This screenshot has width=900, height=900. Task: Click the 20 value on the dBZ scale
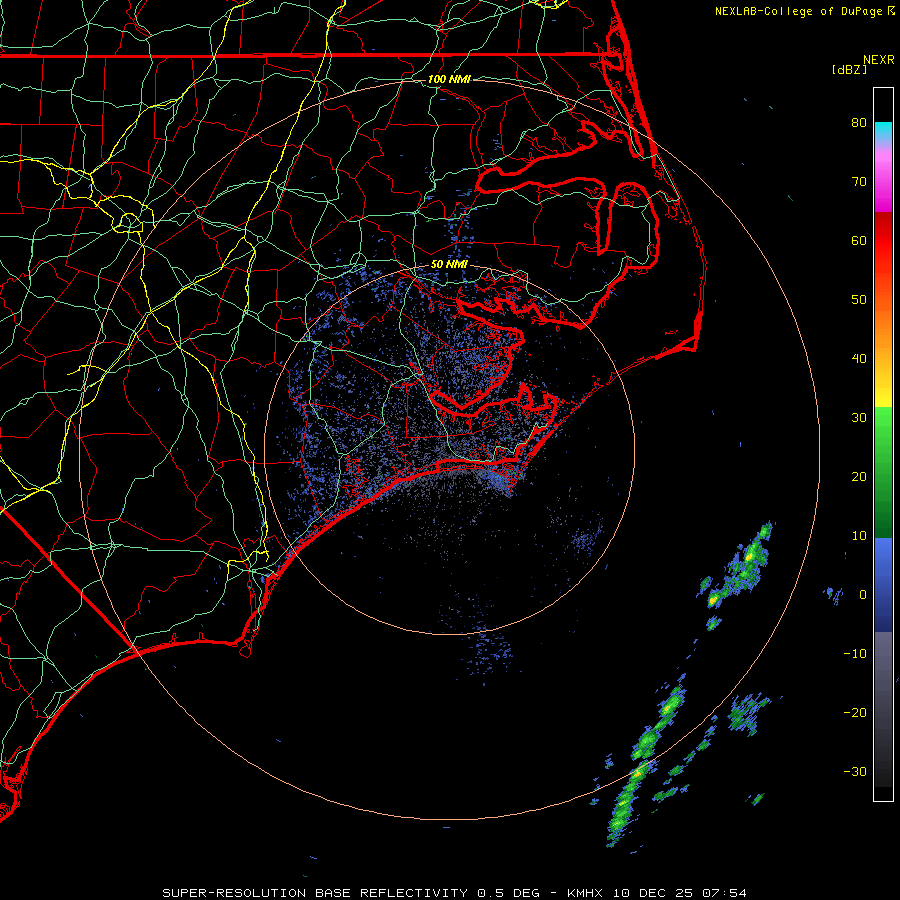click(859, 477)
